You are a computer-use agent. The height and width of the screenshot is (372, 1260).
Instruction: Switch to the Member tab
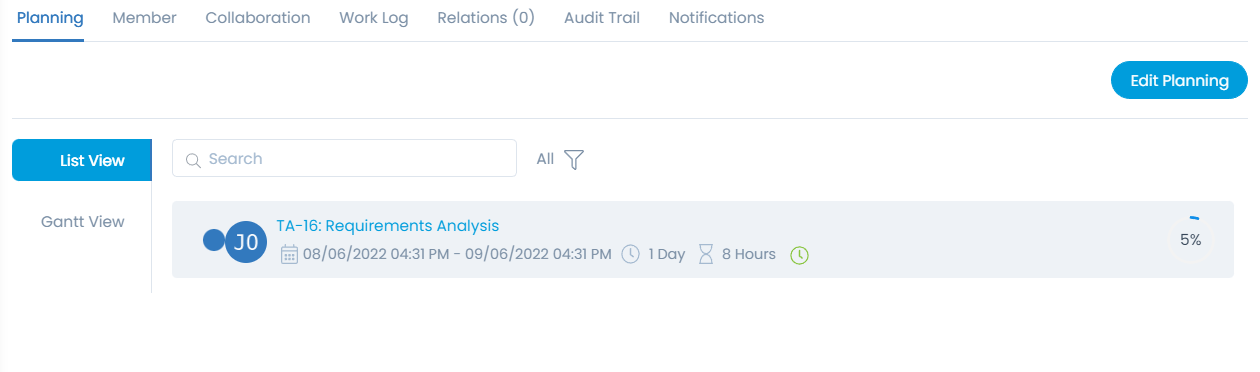(145, 18)
